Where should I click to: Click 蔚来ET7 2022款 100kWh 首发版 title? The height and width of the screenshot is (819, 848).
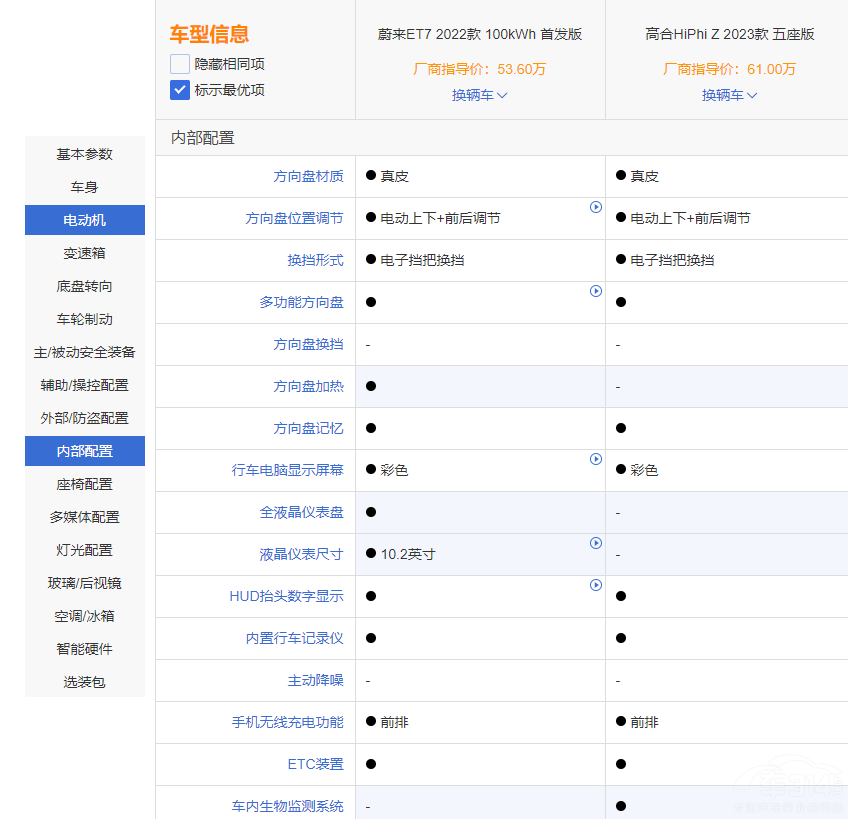pos(480,34)
